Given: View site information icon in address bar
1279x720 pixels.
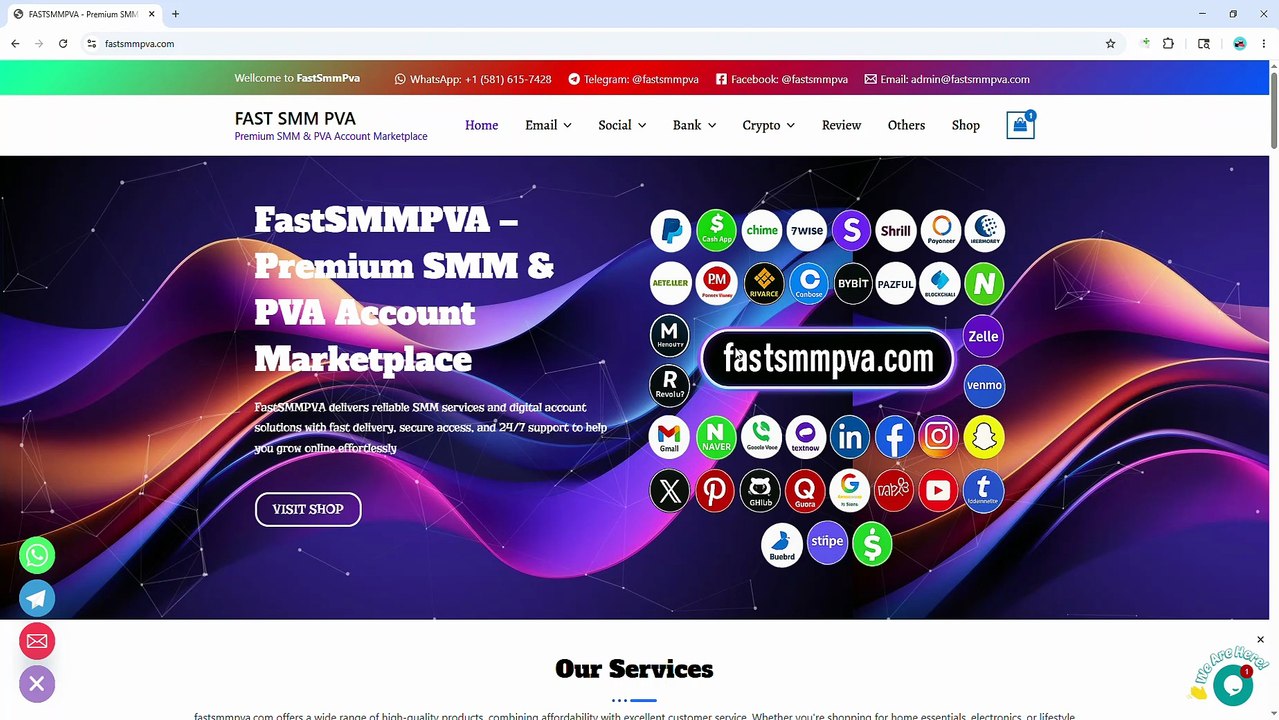Looking at the screenshot, I should click(x=91, y=44).
